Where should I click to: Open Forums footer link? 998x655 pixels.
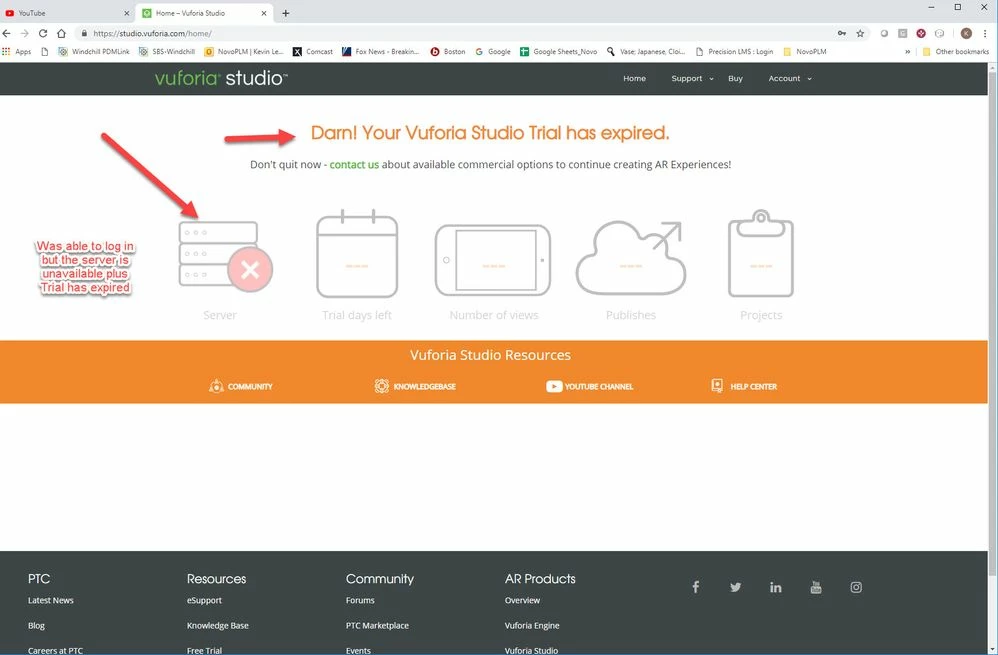(x=360, y=600)
